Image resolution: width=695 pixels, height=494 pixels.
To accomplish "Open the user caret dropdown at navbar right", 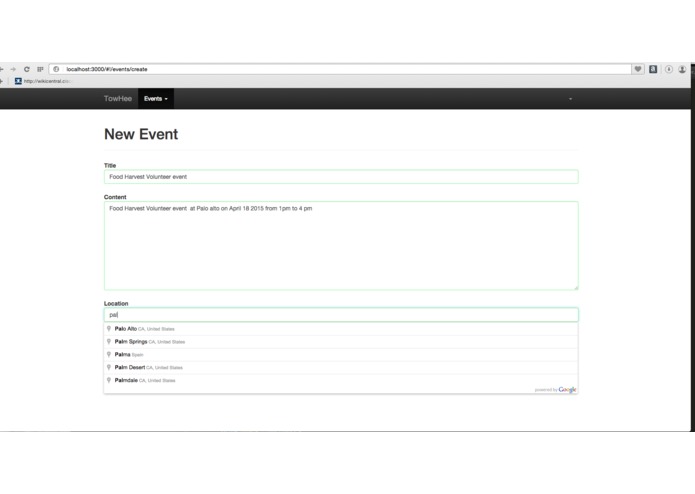I will 570,99.
